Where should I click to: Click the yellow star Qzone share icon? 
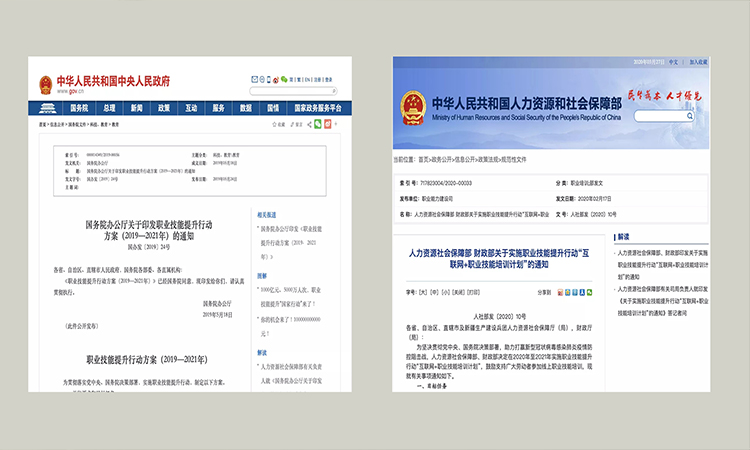click(x=568, y=292)
